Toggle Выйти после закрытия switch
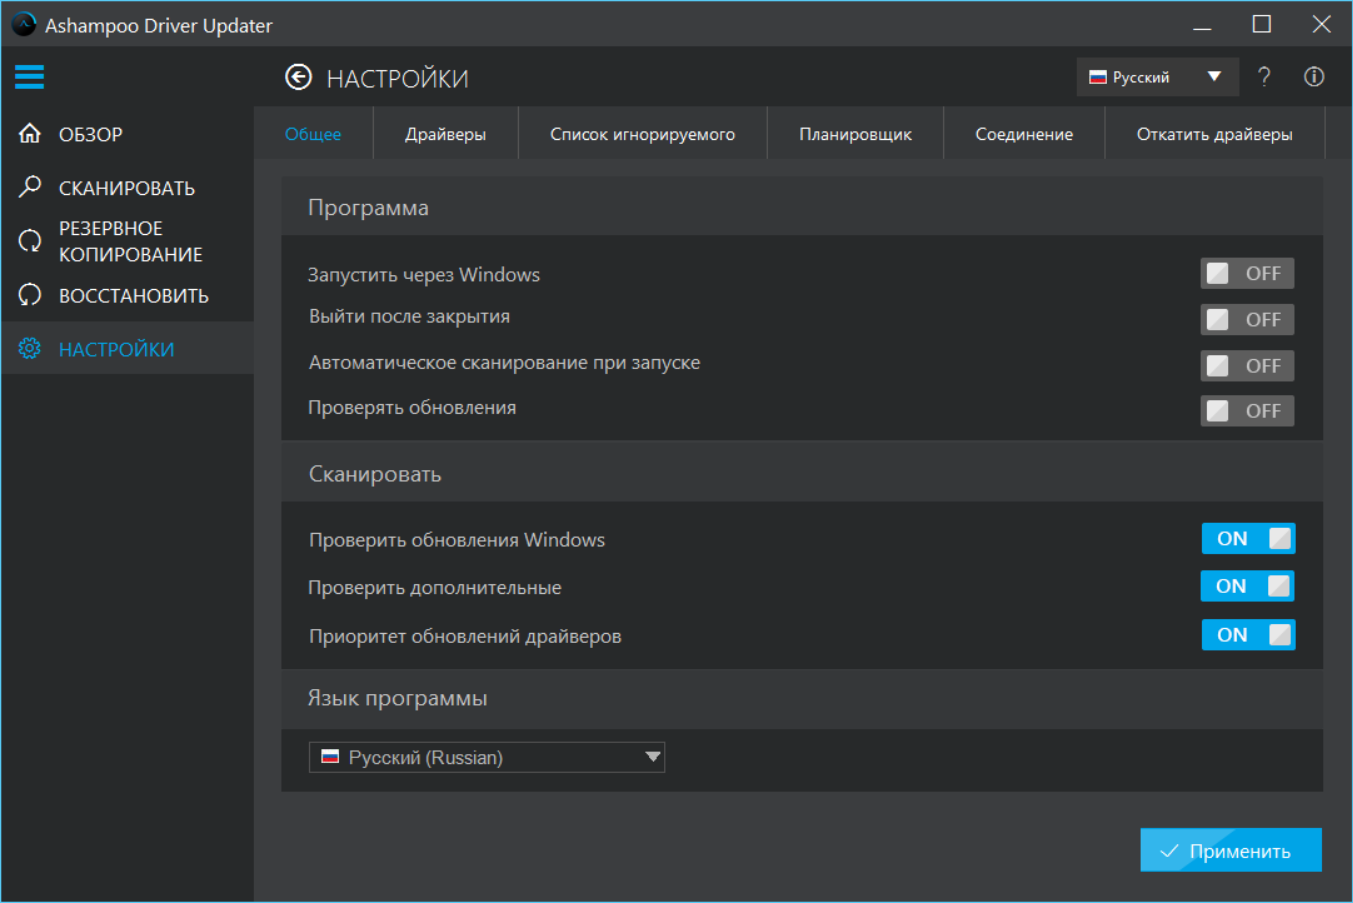 tap(1247, 319)
